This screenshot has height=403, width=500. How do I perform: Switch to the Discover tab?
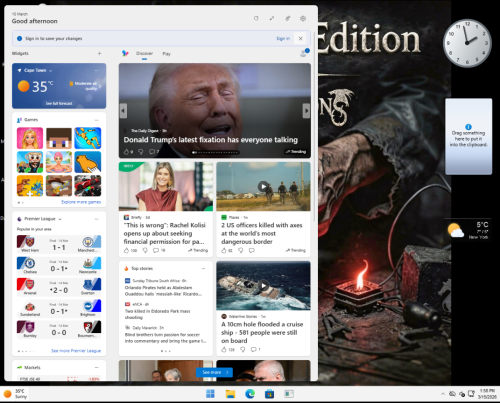144,53
